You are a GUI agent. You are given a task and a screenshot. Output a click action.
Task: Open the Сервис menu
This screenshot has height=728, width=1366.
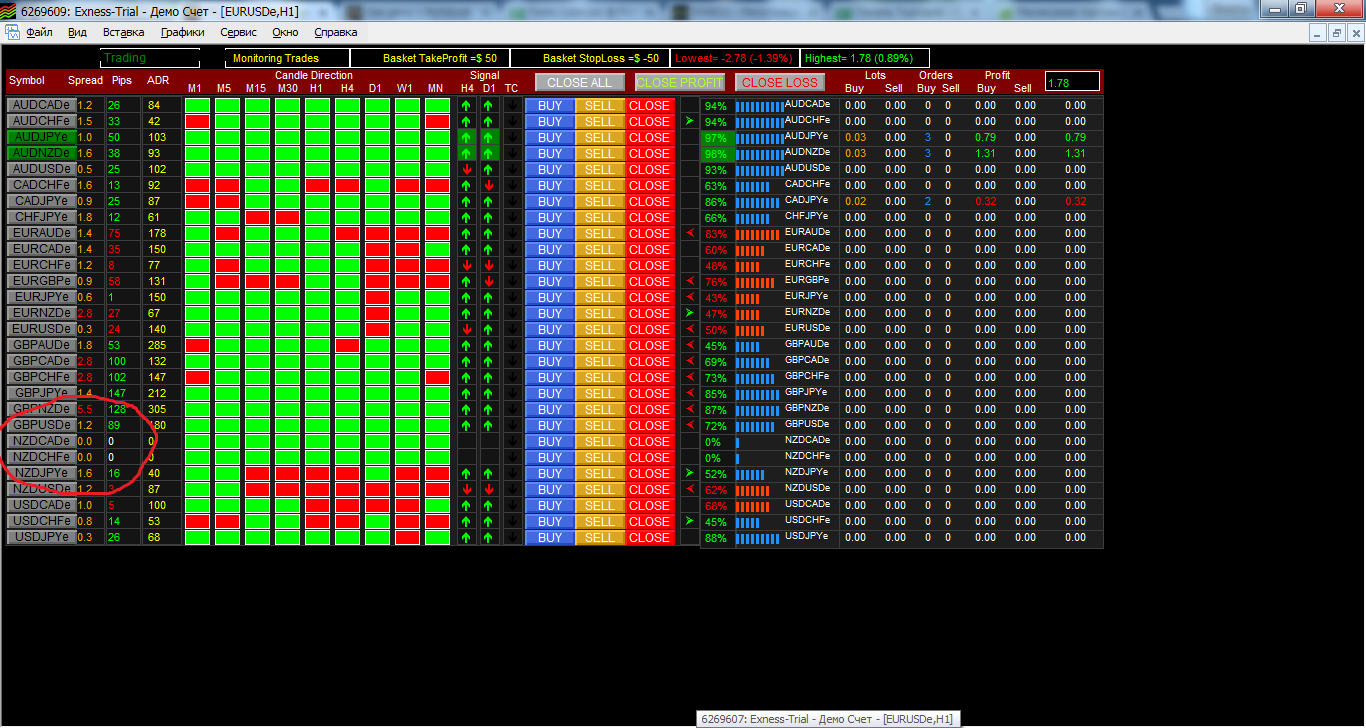[x=238, y=32]
